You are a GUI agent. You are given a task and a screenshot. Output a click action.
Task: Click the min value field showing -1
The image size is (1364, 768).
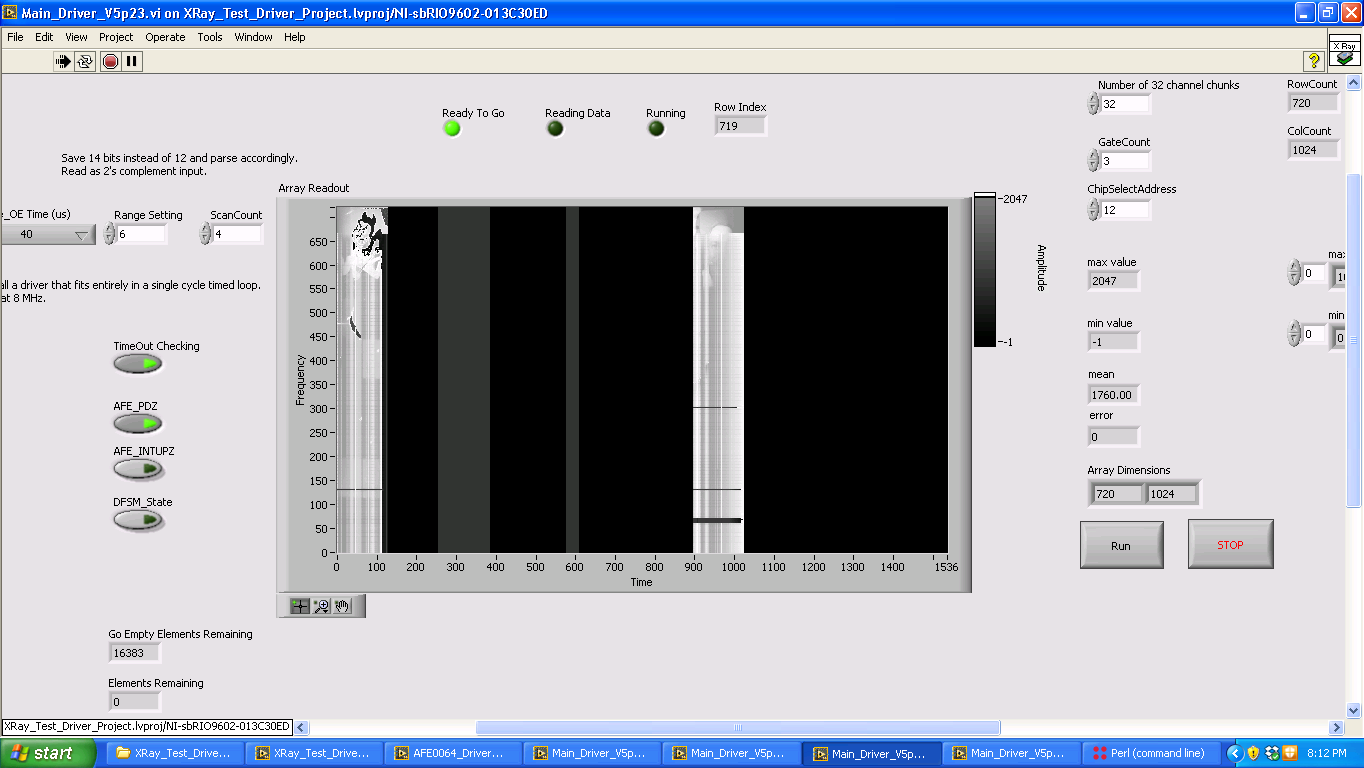point(1113,341)
